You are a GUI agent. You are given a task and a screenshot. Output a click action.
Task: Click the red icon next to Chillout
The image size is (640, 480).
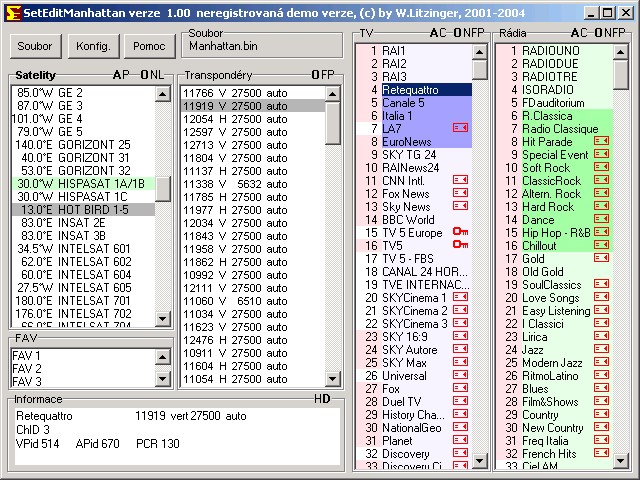coord(601,246)
